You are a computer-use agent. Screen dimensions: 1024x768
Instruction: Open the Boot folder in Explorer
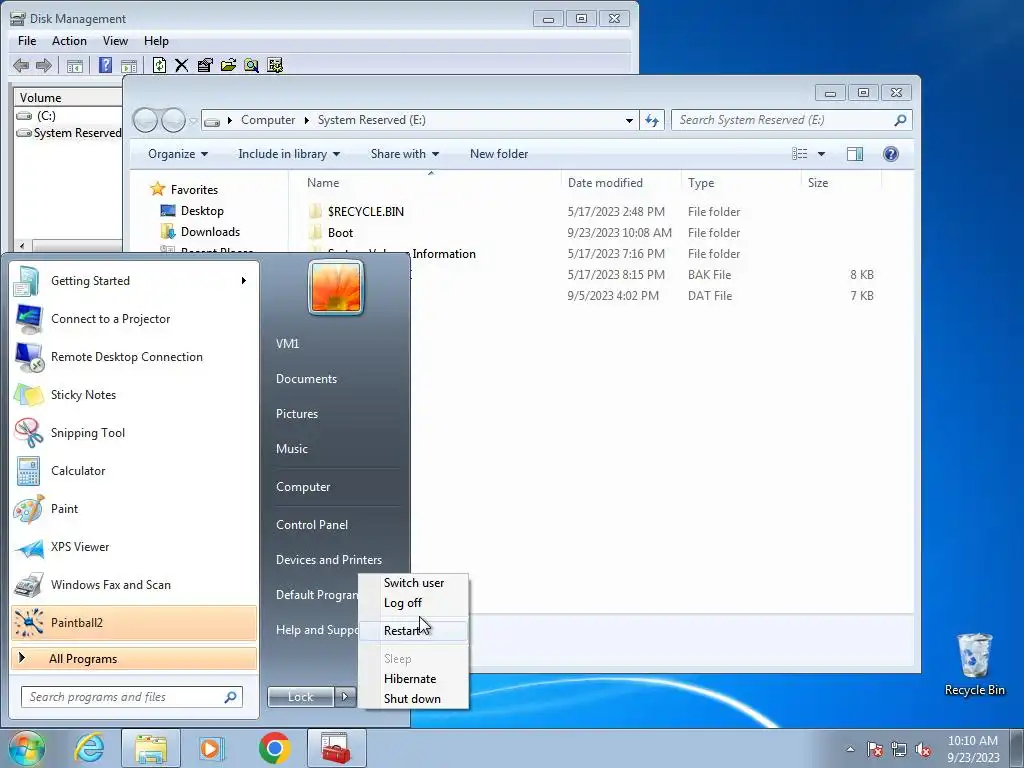coord(340,232)
